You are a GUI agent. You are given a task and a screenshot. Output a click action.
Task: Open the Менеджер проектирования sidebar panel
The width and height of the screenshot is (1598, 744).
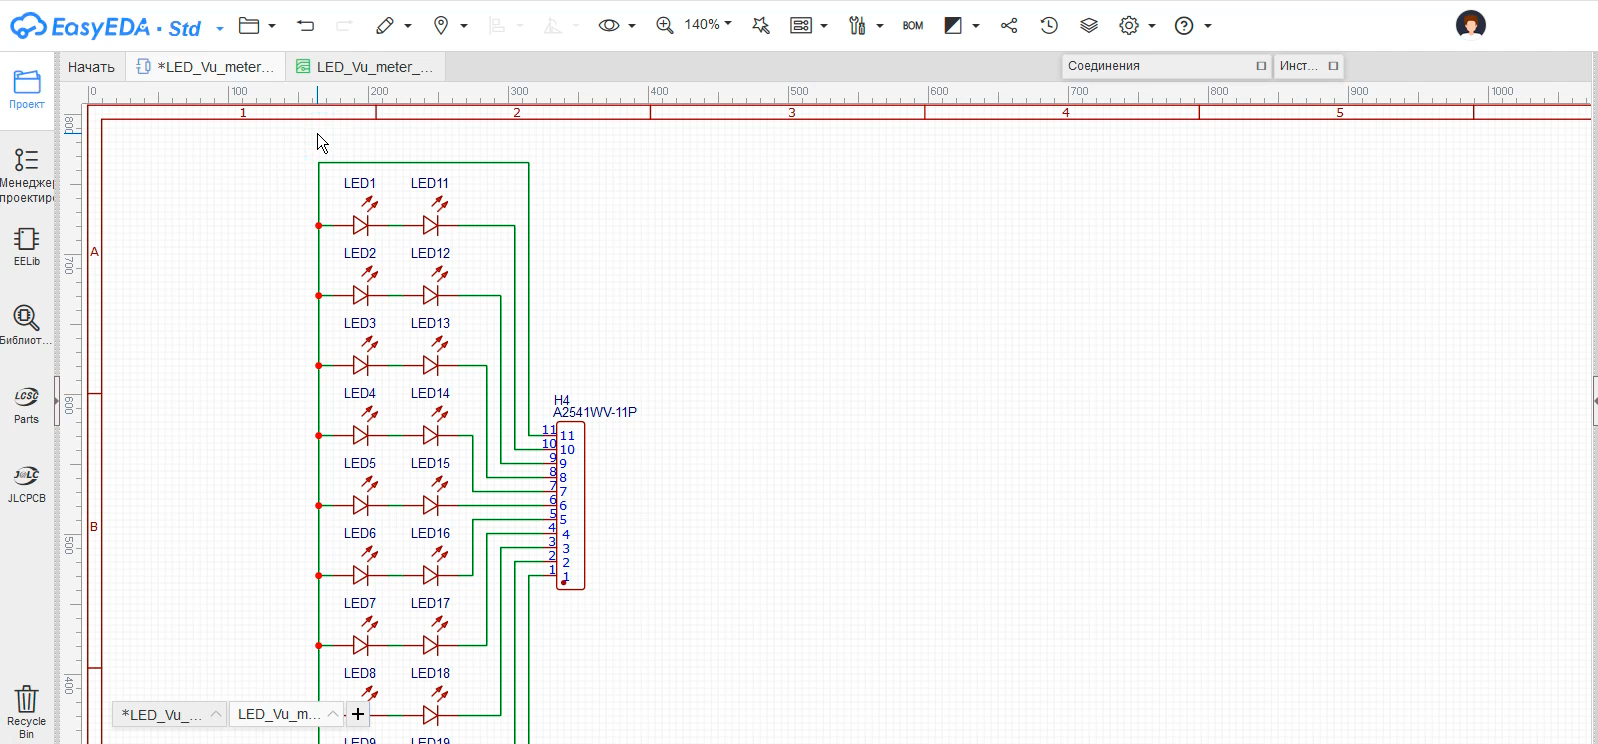[x=27, y=176]
